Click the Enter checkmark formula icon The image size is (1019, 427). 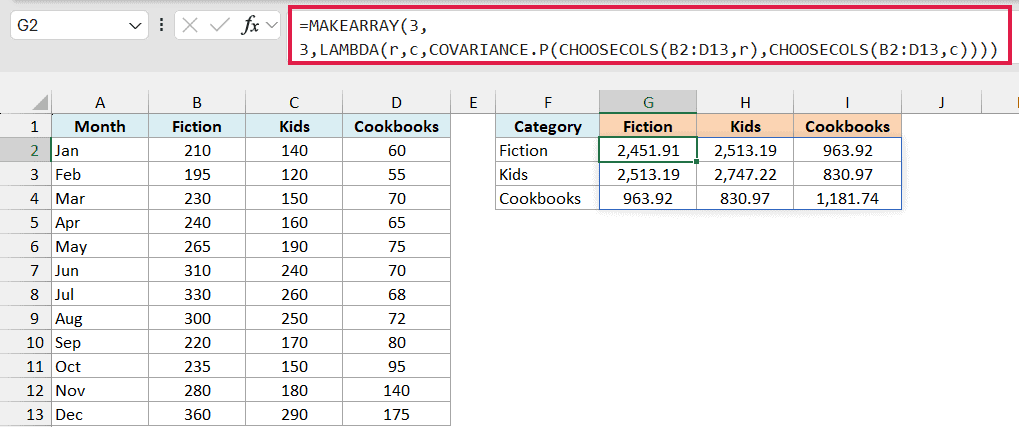tap(220, 25)
